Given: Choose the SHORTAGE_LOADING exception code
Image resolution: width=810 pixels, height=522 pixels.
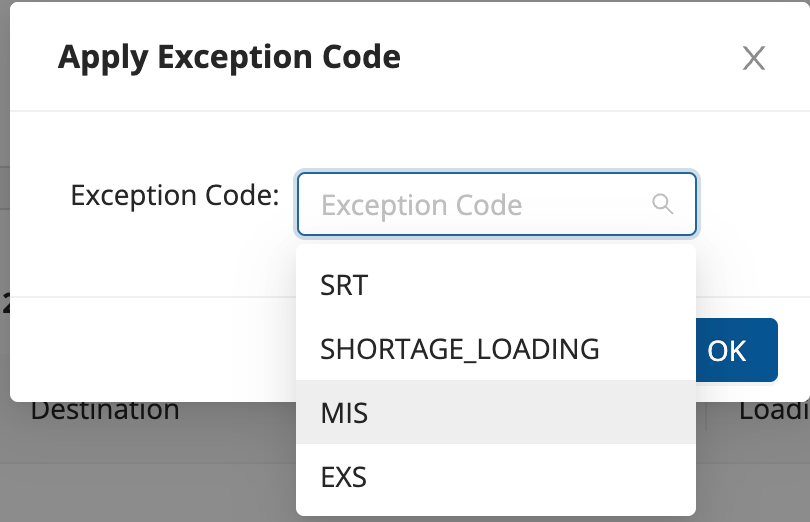Looking at the screenshot, I should coord(459,349).
